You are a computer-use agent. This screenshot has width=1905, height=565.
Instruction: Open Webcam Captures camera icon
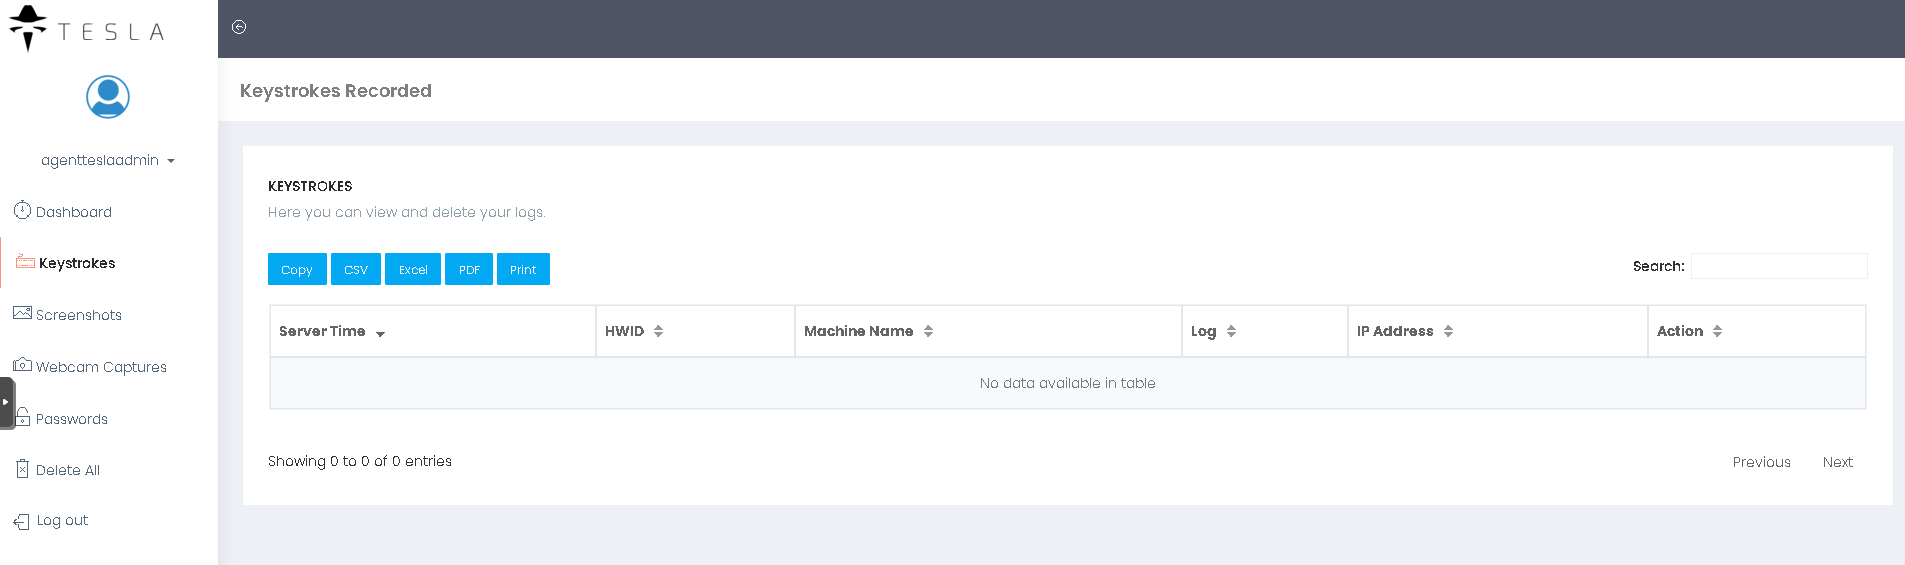coord(22,365)
